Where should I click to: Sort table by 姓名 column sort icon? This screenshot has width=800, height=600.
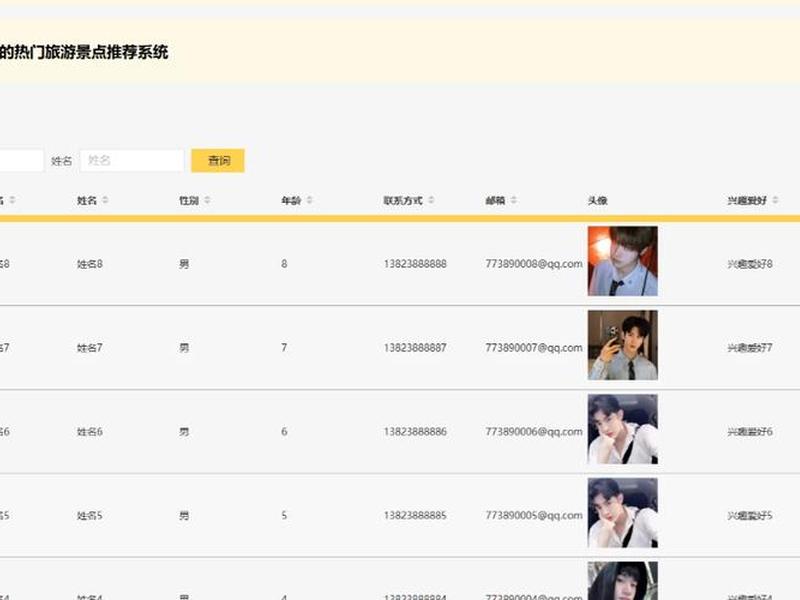pos(105,200)
